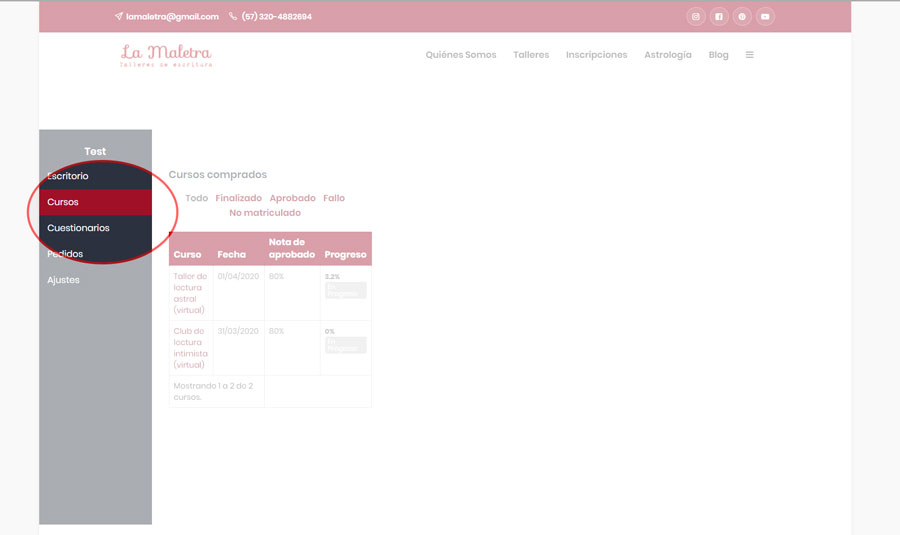Open the Astrología menu item
Screen dimensions: 900x535
668,55
